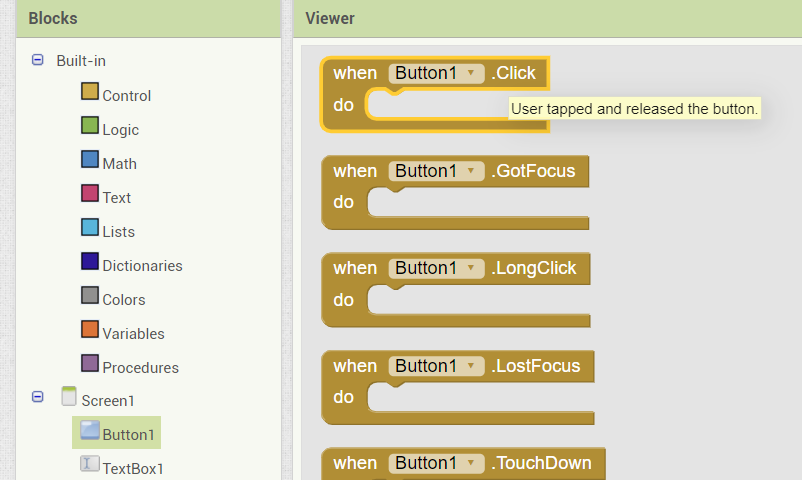Open Button1 dropdown in the LongClick block
This screenshot has height=480, width=802.
pyautogui.click(x=436, y=268)
